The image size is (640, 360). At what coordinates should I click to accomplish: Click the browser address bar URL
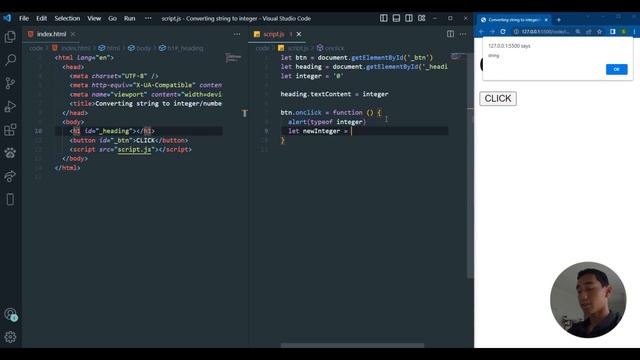coord(545,31)
